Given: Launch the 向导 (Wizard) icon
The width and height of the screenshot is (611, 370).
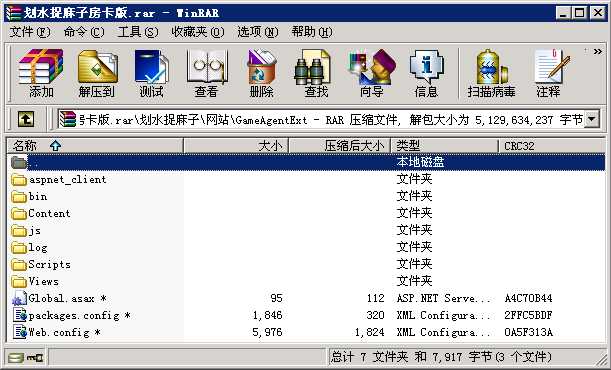Looking at the screenshot, I should pyautogui.click(x=371, y=73).
